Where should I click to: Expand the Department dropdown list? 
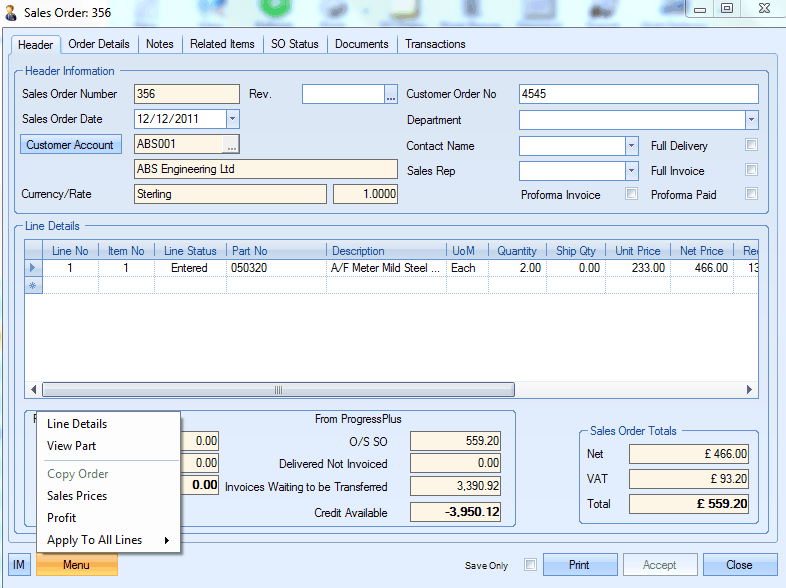click(x=751, y=120)
